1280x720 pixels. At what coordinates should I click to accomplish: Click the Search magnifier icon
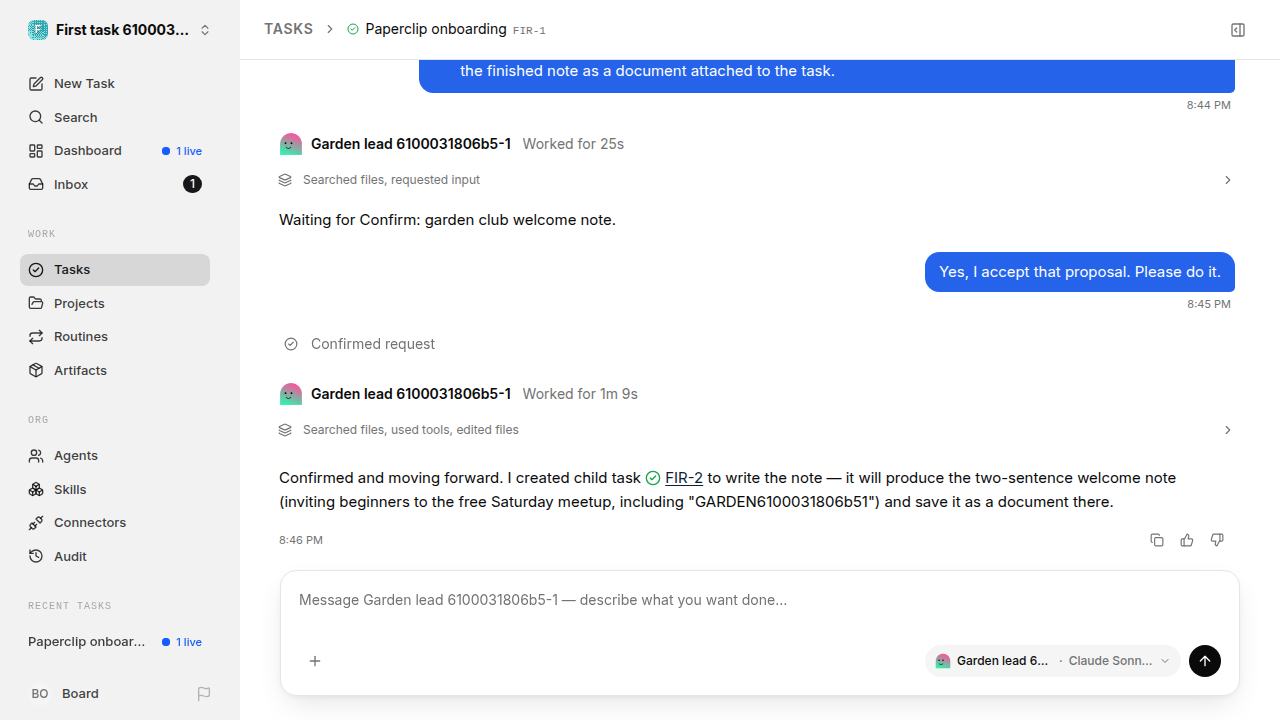click(x=36, y=117)
